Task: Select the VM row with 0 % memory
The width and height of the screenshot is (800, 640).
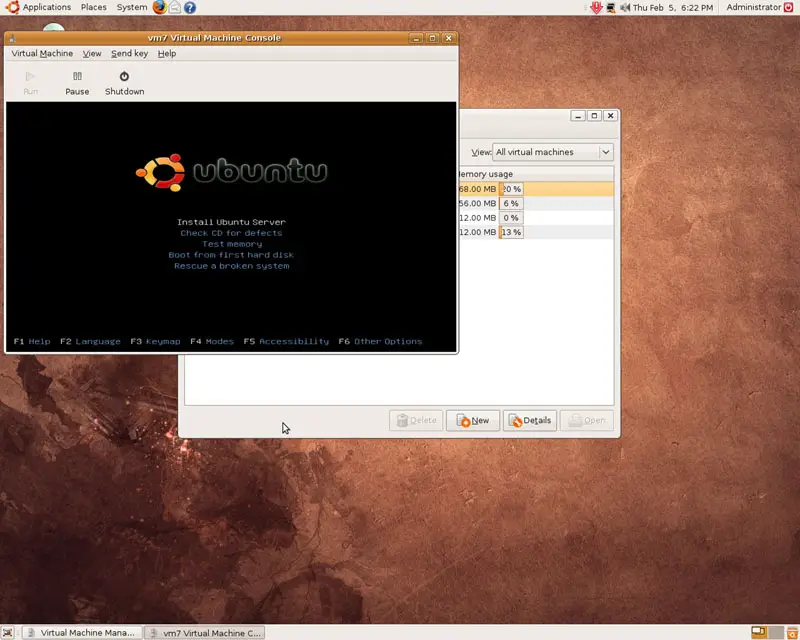Action: pyautogui.click(x=536, y=217)
